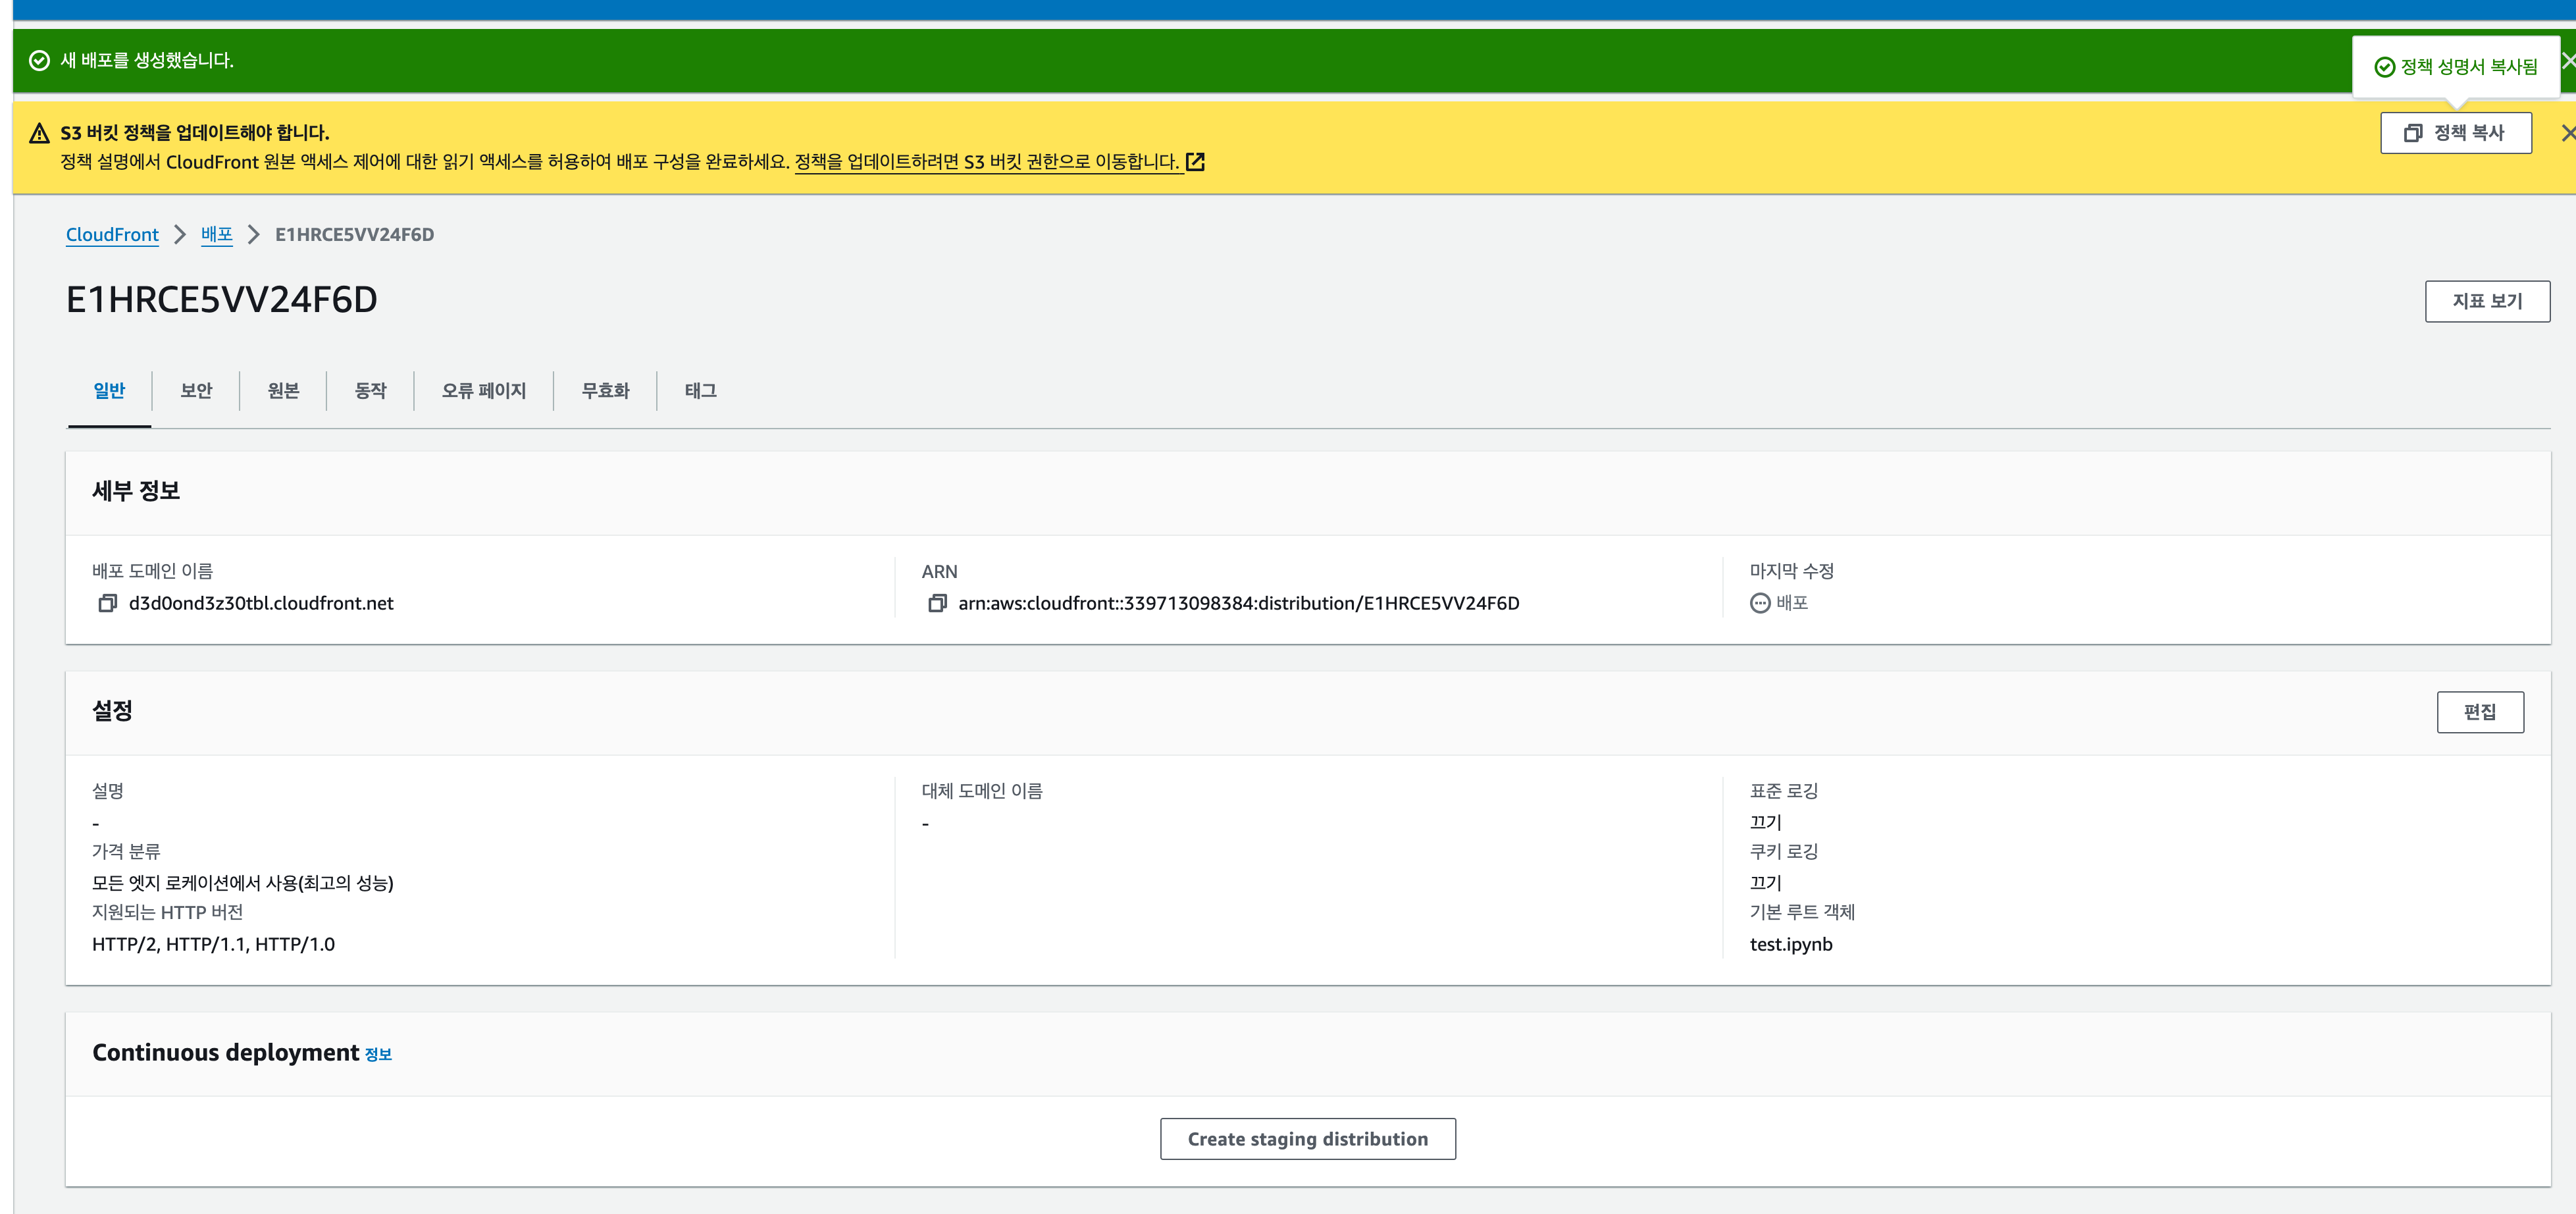
Task: Click the warning triangle icon in yellow banner
Action: pos(40,133)
